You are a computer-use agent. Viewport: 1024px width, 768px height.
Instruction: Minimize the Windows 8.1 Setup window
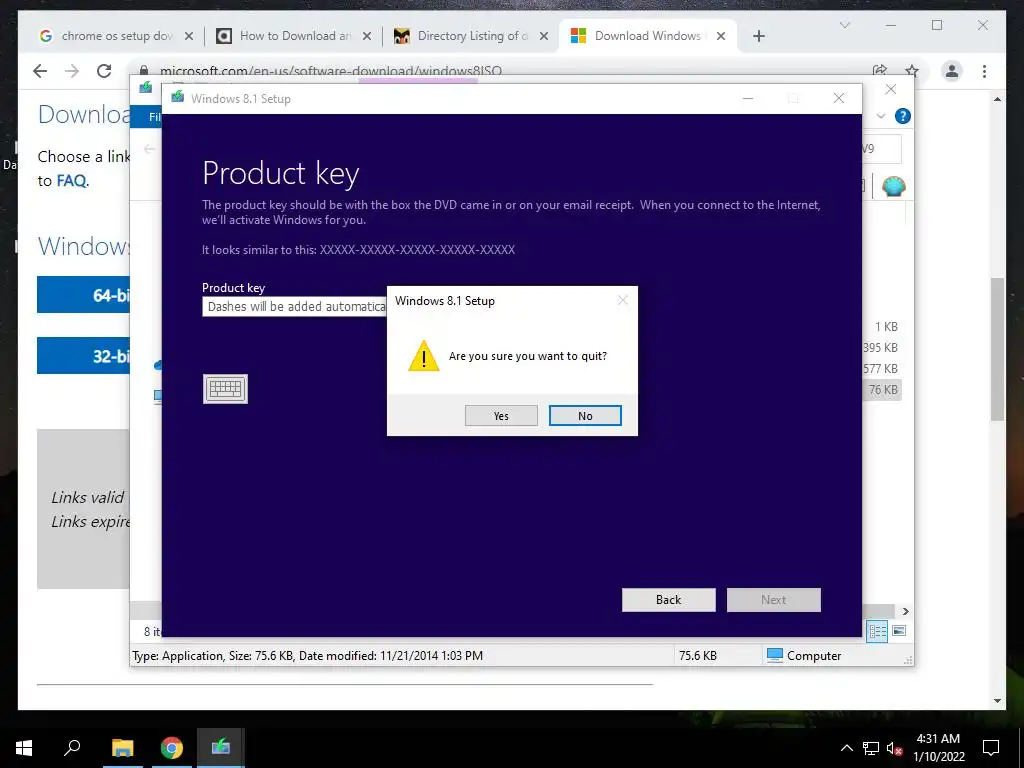tap(748, 99)
